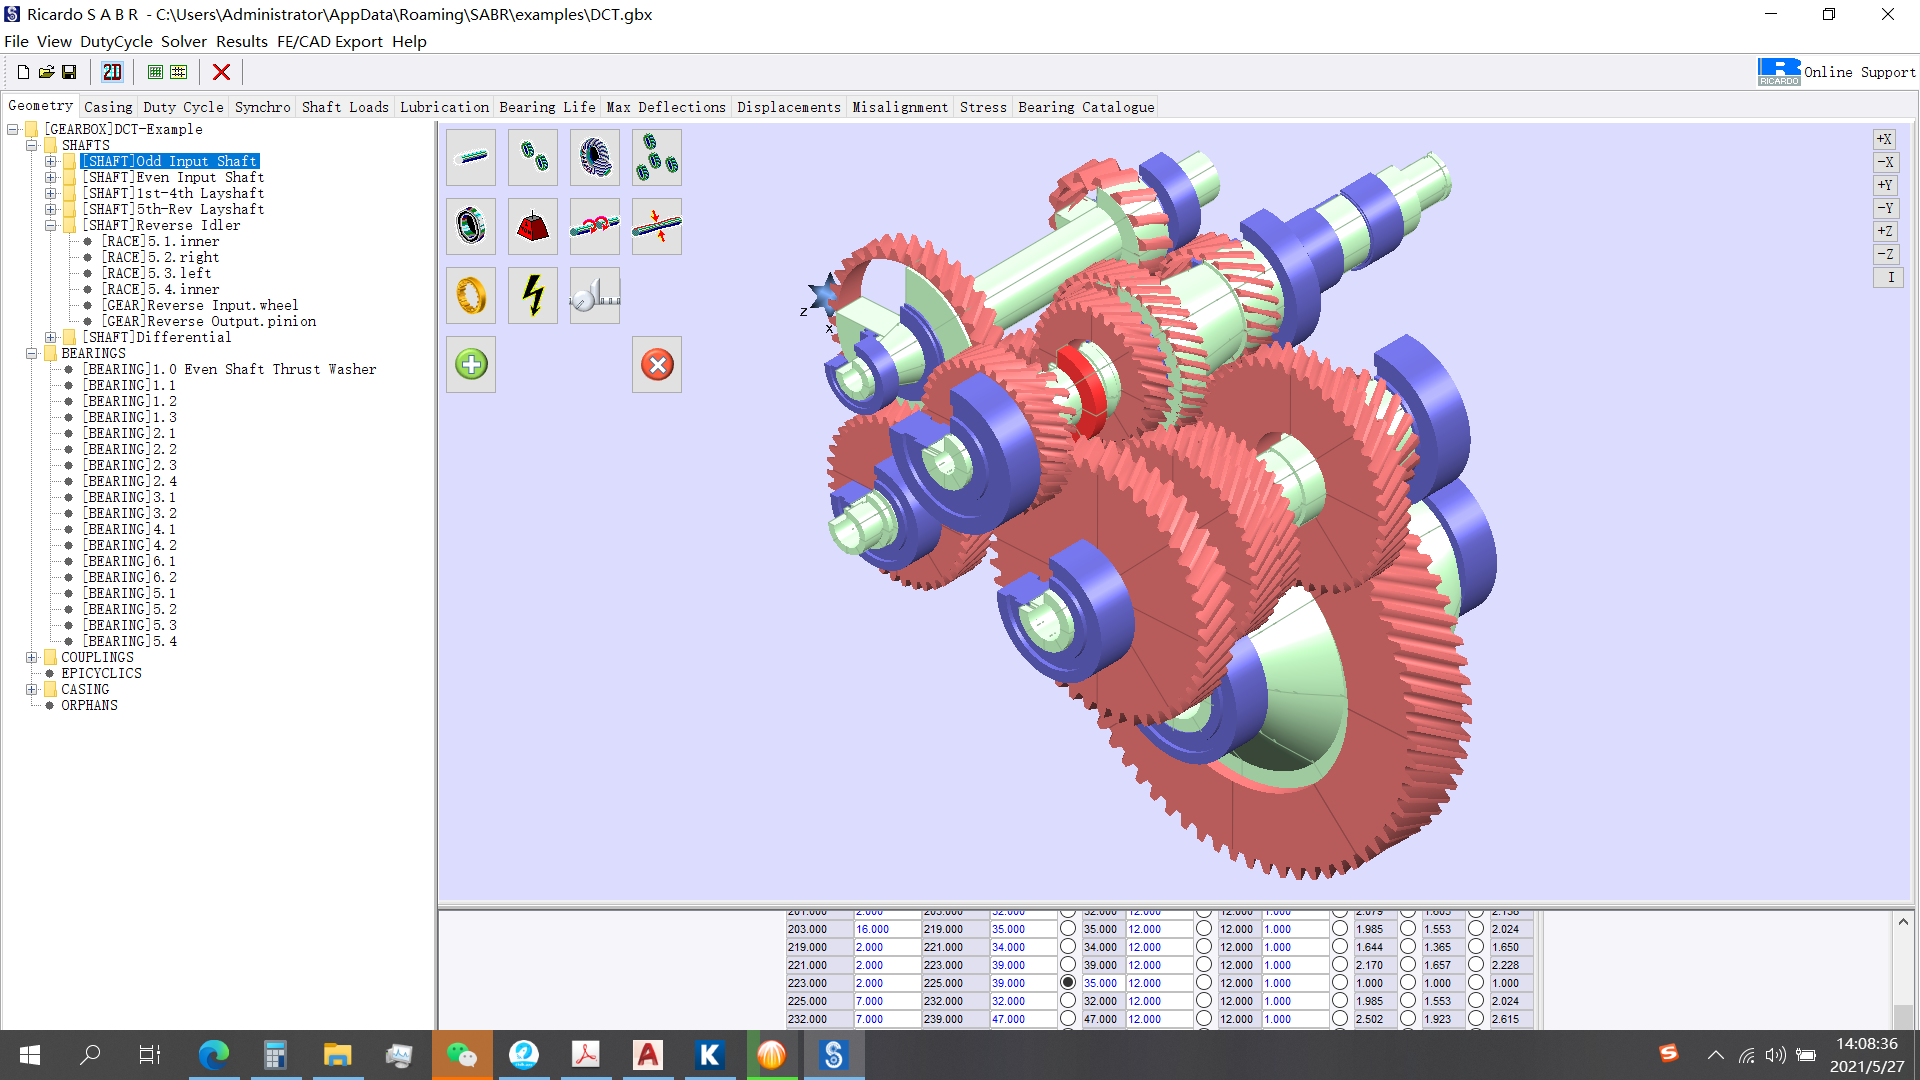Open Microsoft Edge from the taskbar
The height and width of the screenshot is (1080, 1920).
pyautogui.click(x=213, y=1055)
